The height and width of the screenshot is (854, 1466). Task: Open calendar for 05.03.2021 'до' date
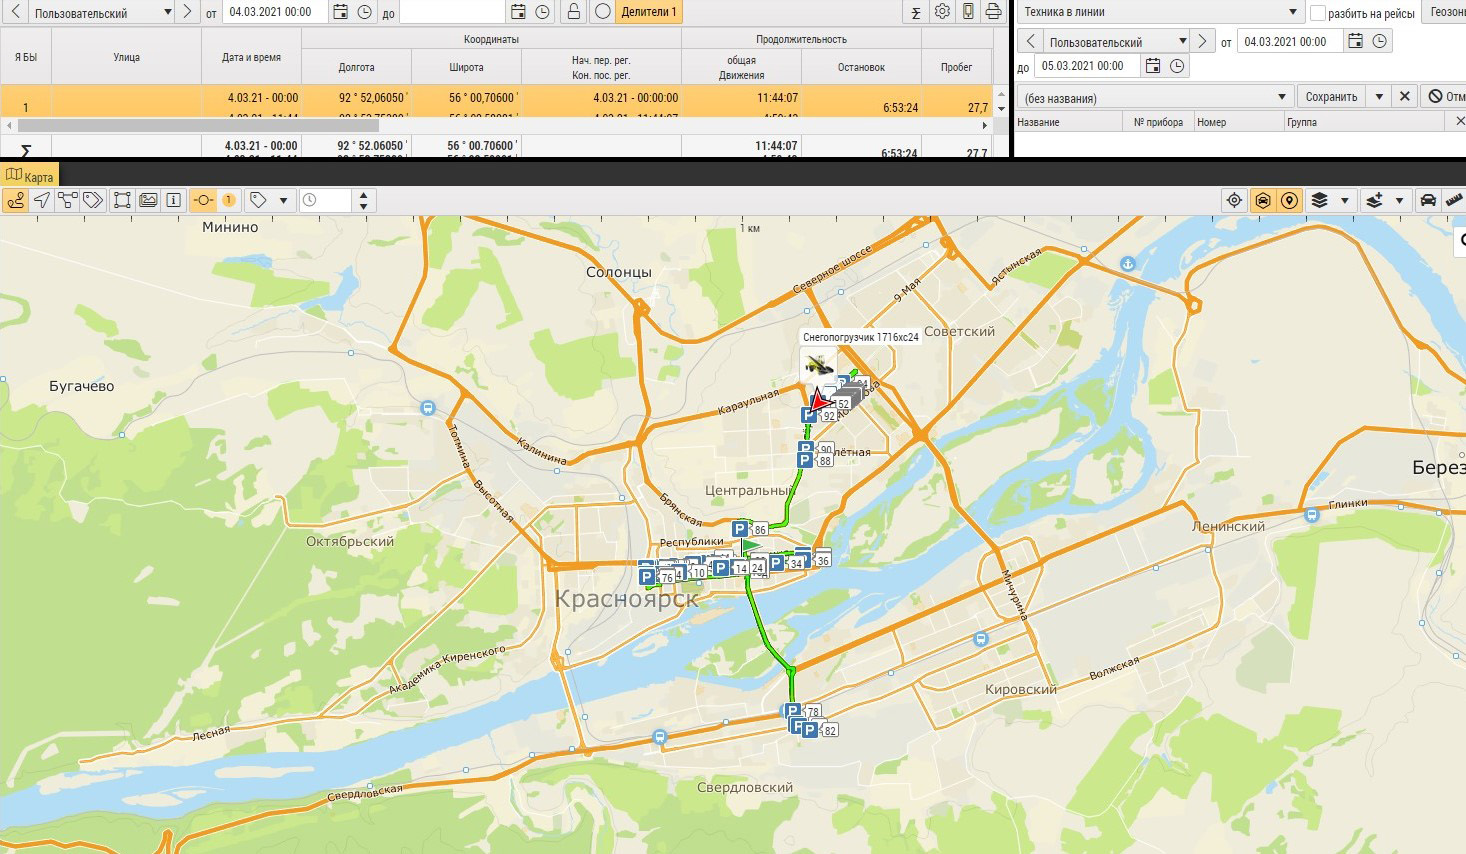1153,66
